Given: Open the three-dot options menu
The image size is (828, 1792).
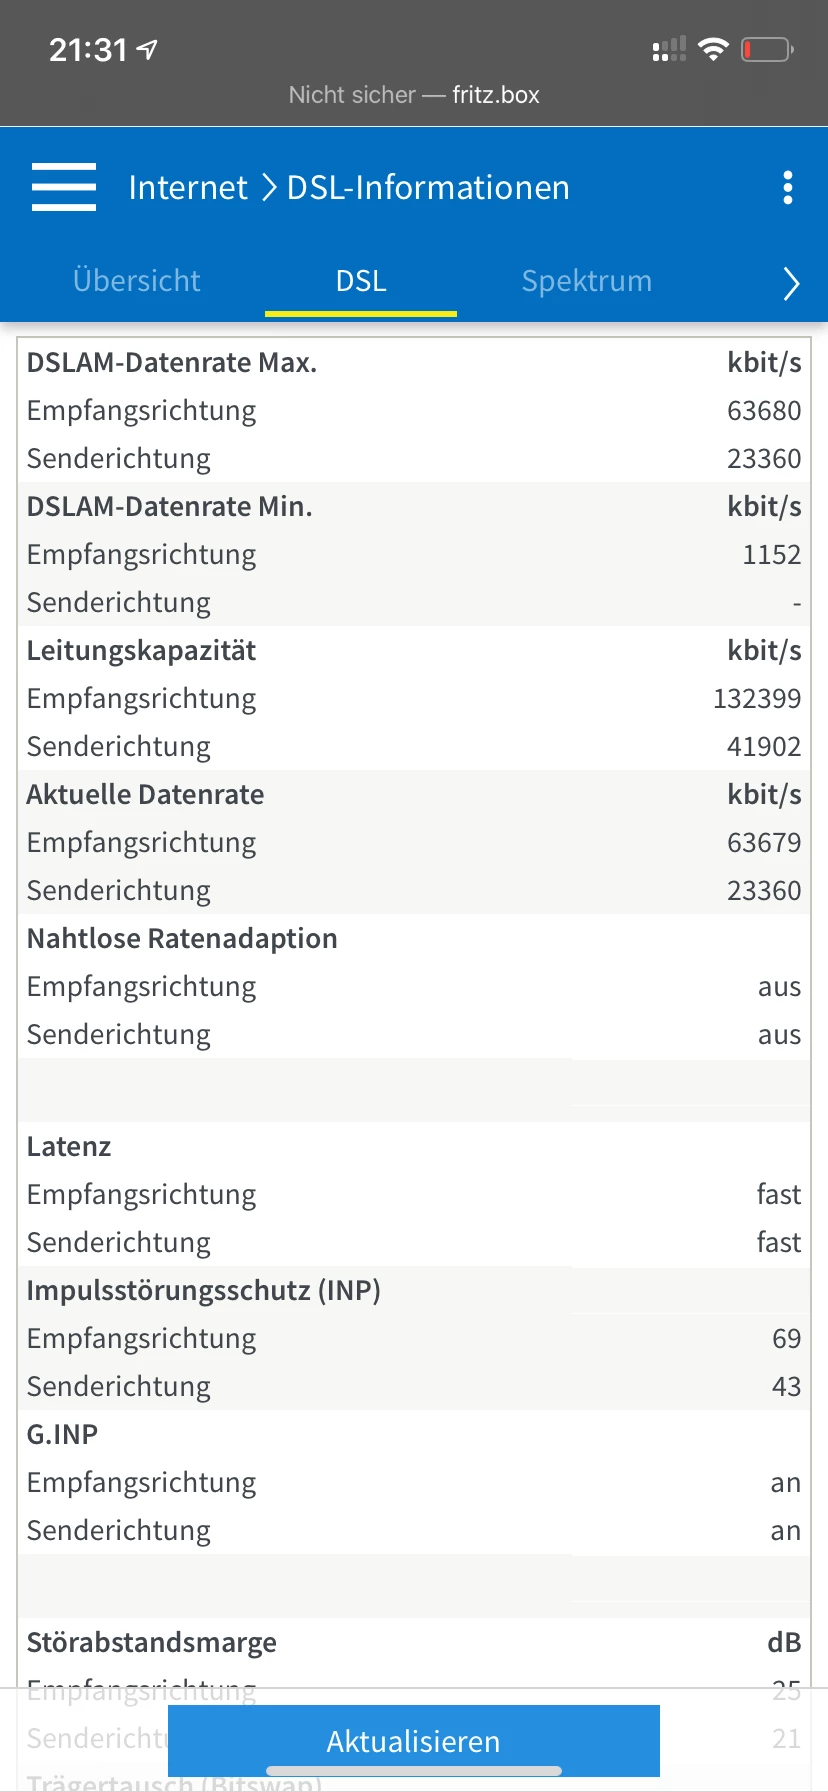Looking at the screenshot, I should pyautogui.click(x=788, y=187).
